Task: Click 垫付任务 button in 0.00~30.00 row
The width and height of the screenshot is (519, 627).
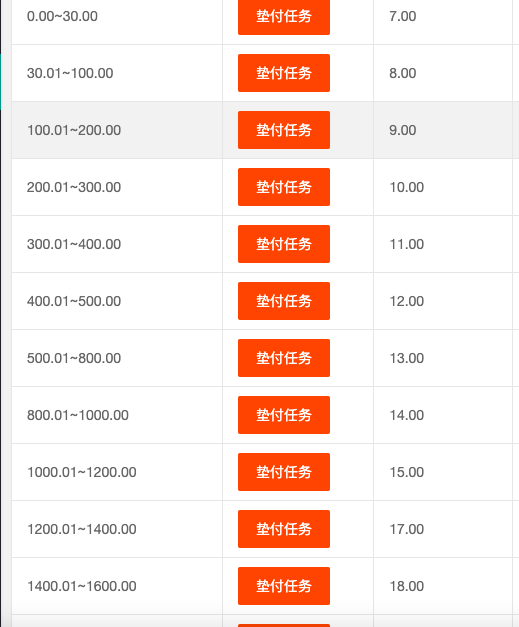Action: 284,16
